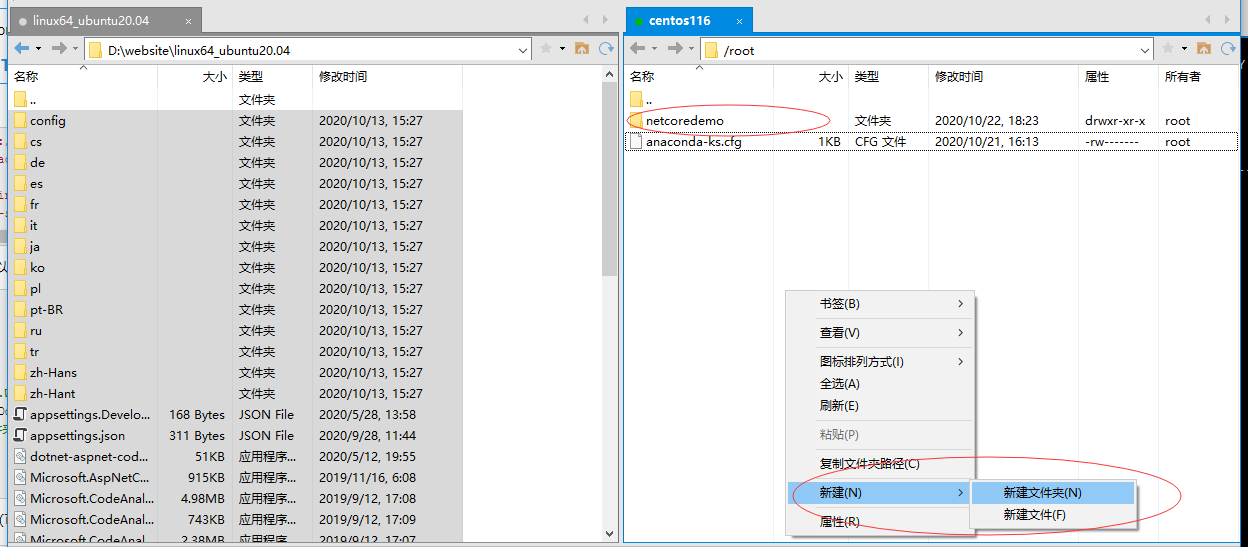Open back history dropdown in local pane
Screen dimensions: 1248x547
pyautogui.click(x=39, y=48)
